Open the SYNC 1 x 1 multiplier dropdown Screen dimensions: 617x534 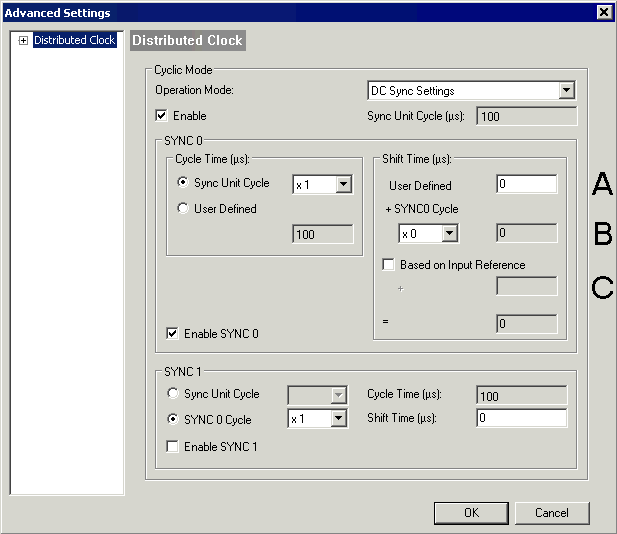pyautogui.click(x=338, y=418)
